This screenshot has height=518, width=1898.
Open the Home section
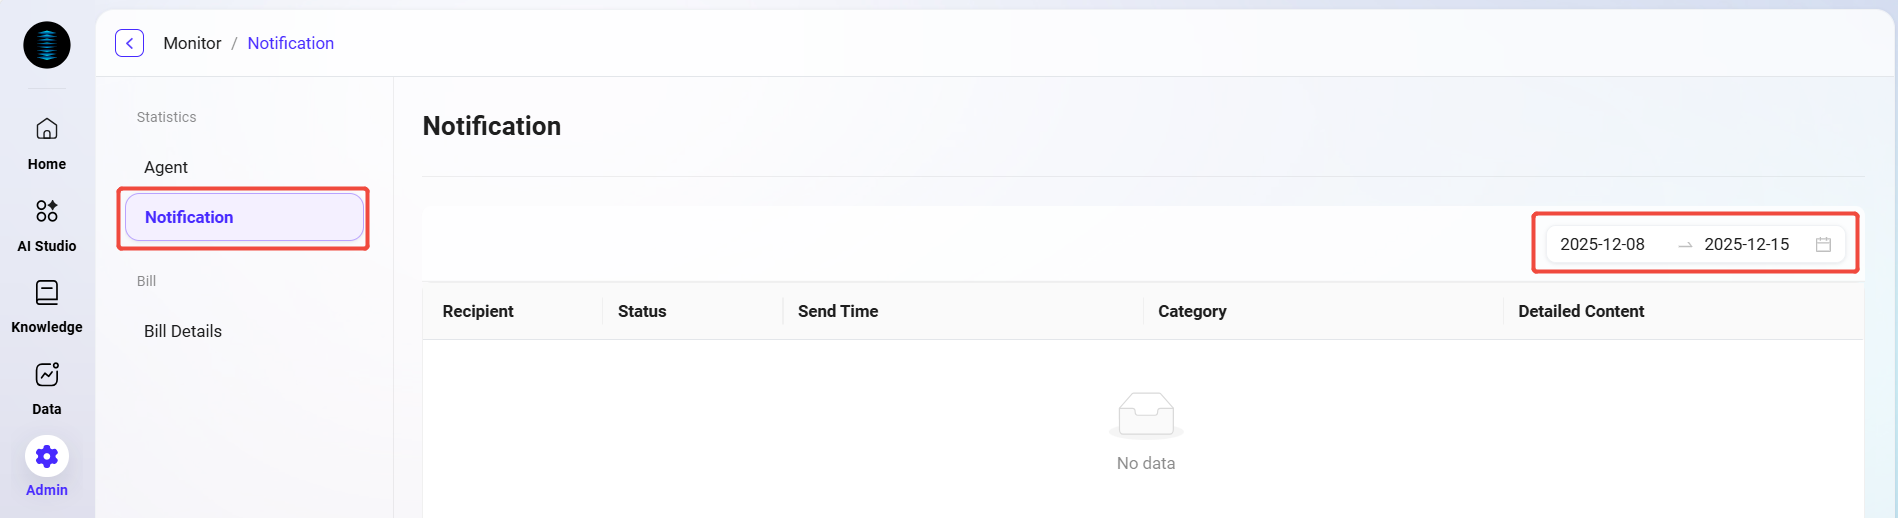[x=47, y=143]
